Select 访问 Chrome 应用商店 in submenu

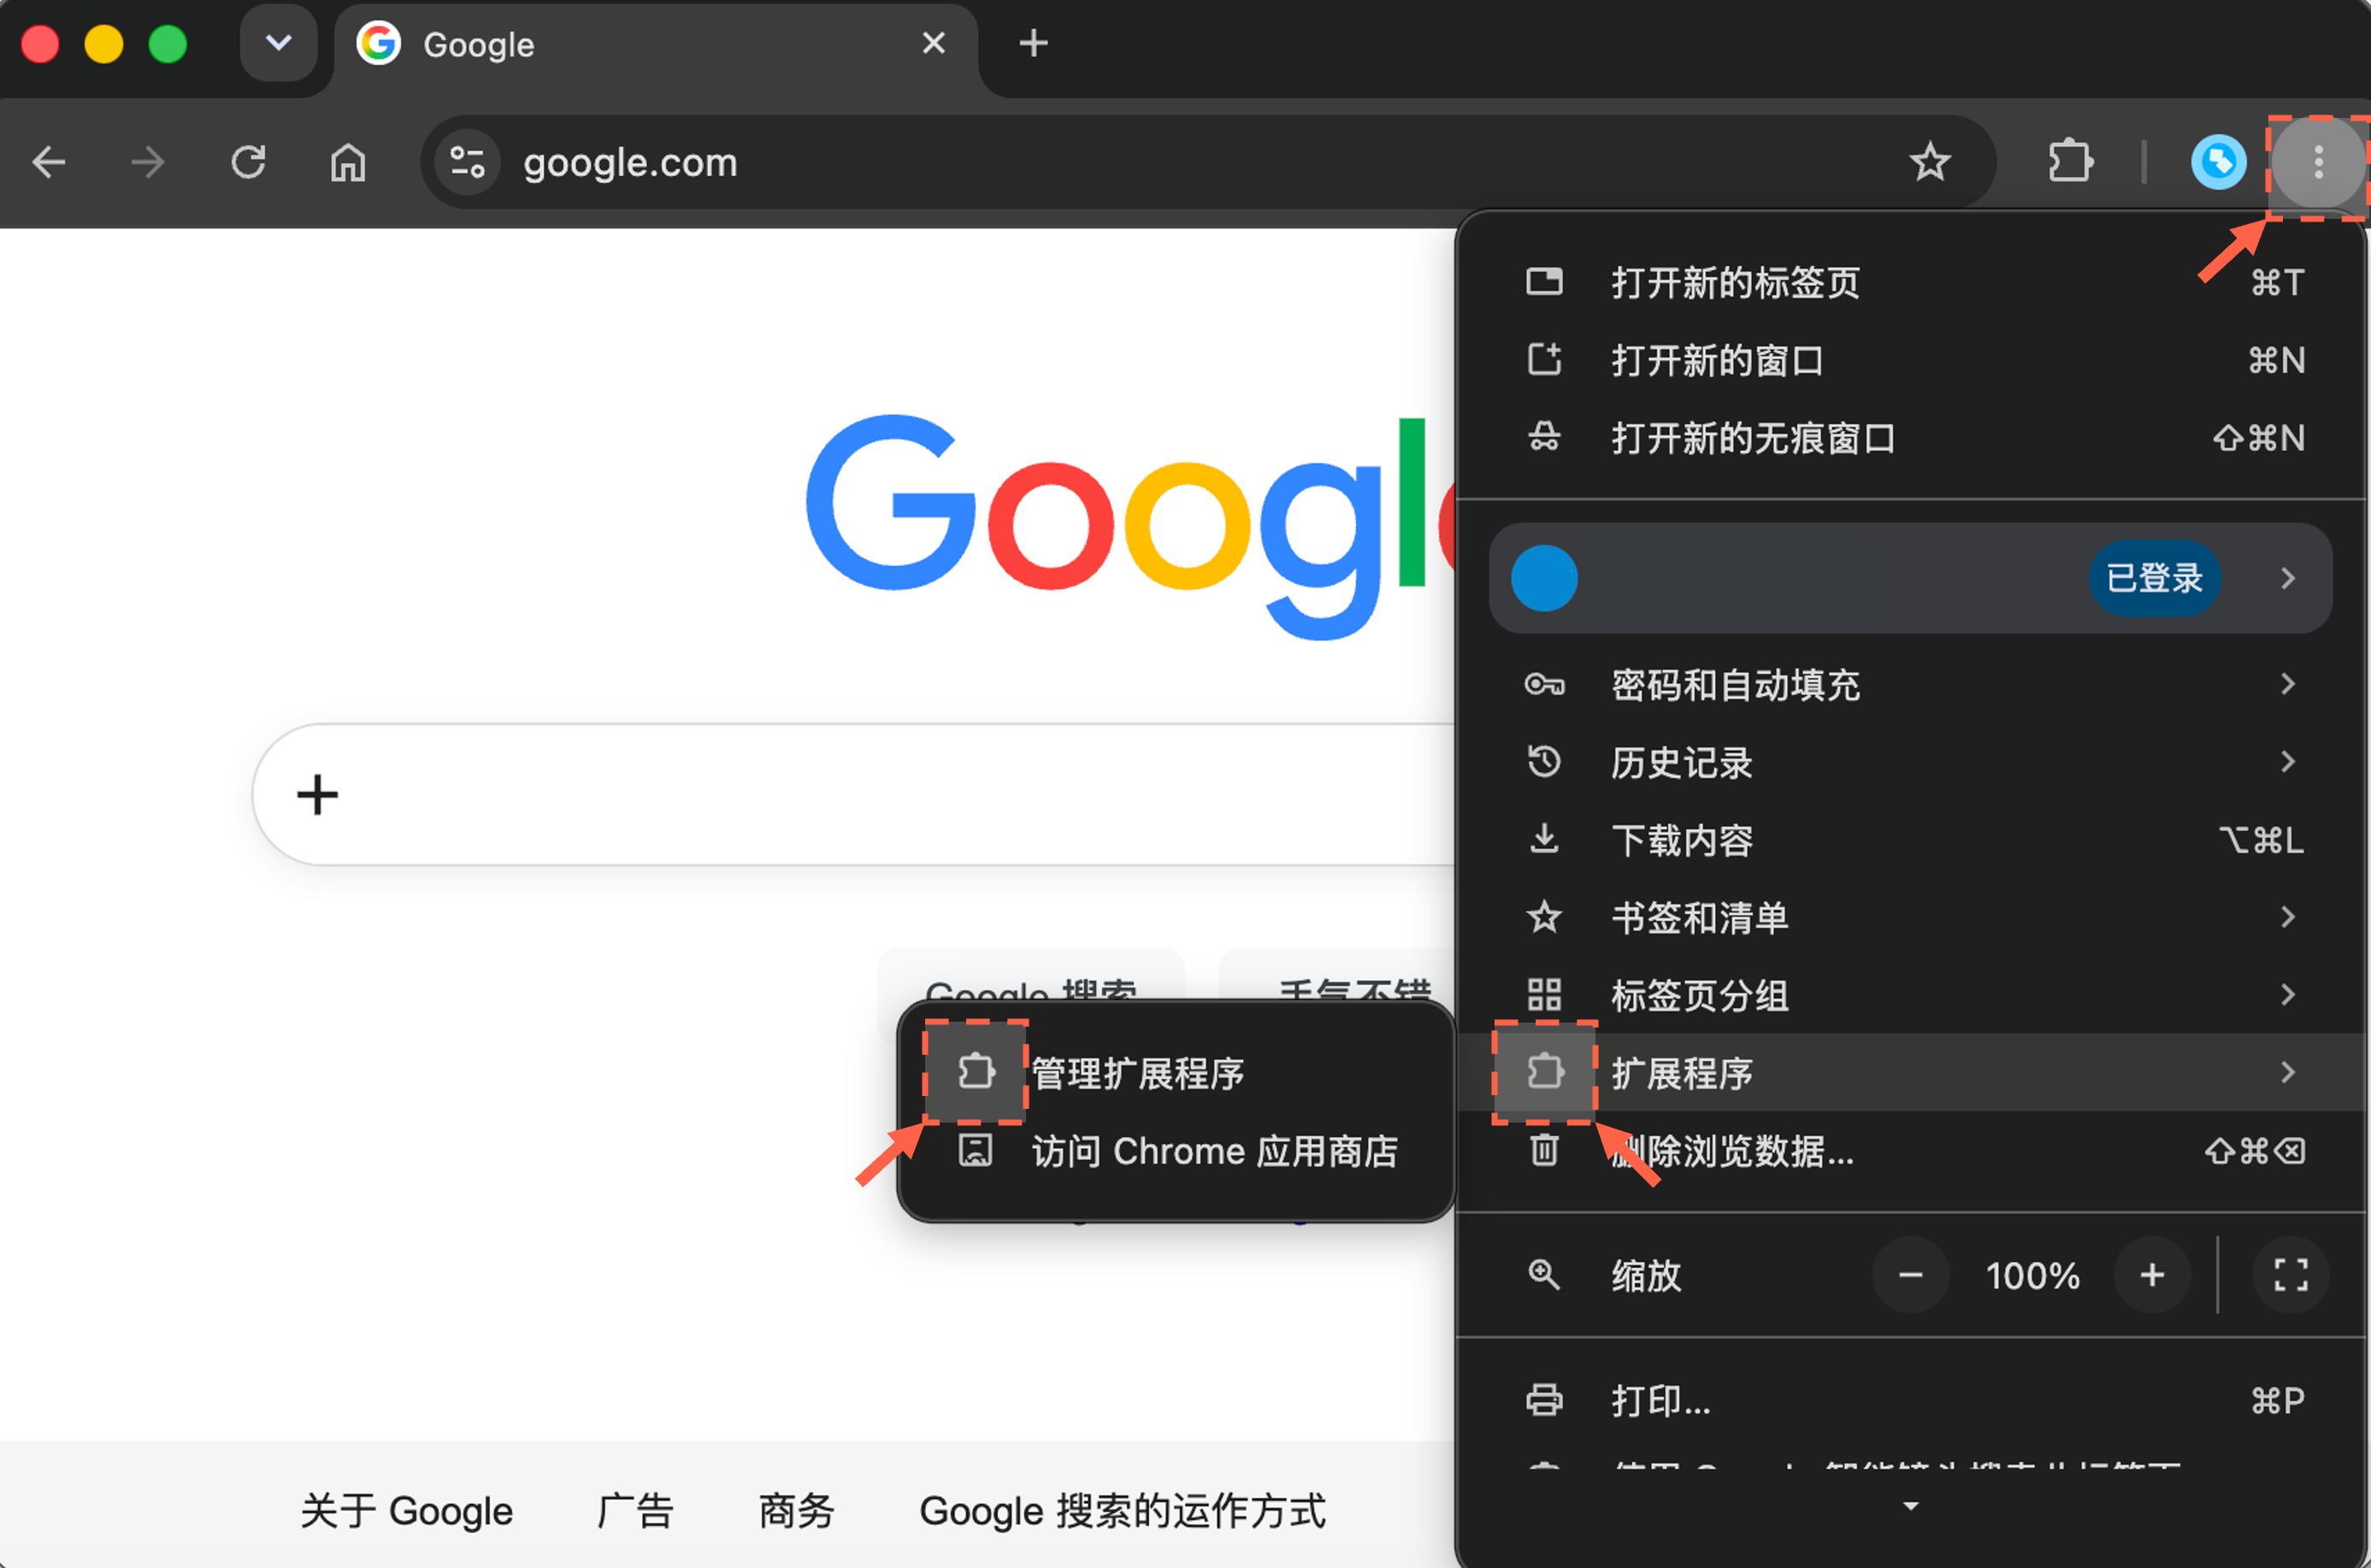click(1175, 1151)
